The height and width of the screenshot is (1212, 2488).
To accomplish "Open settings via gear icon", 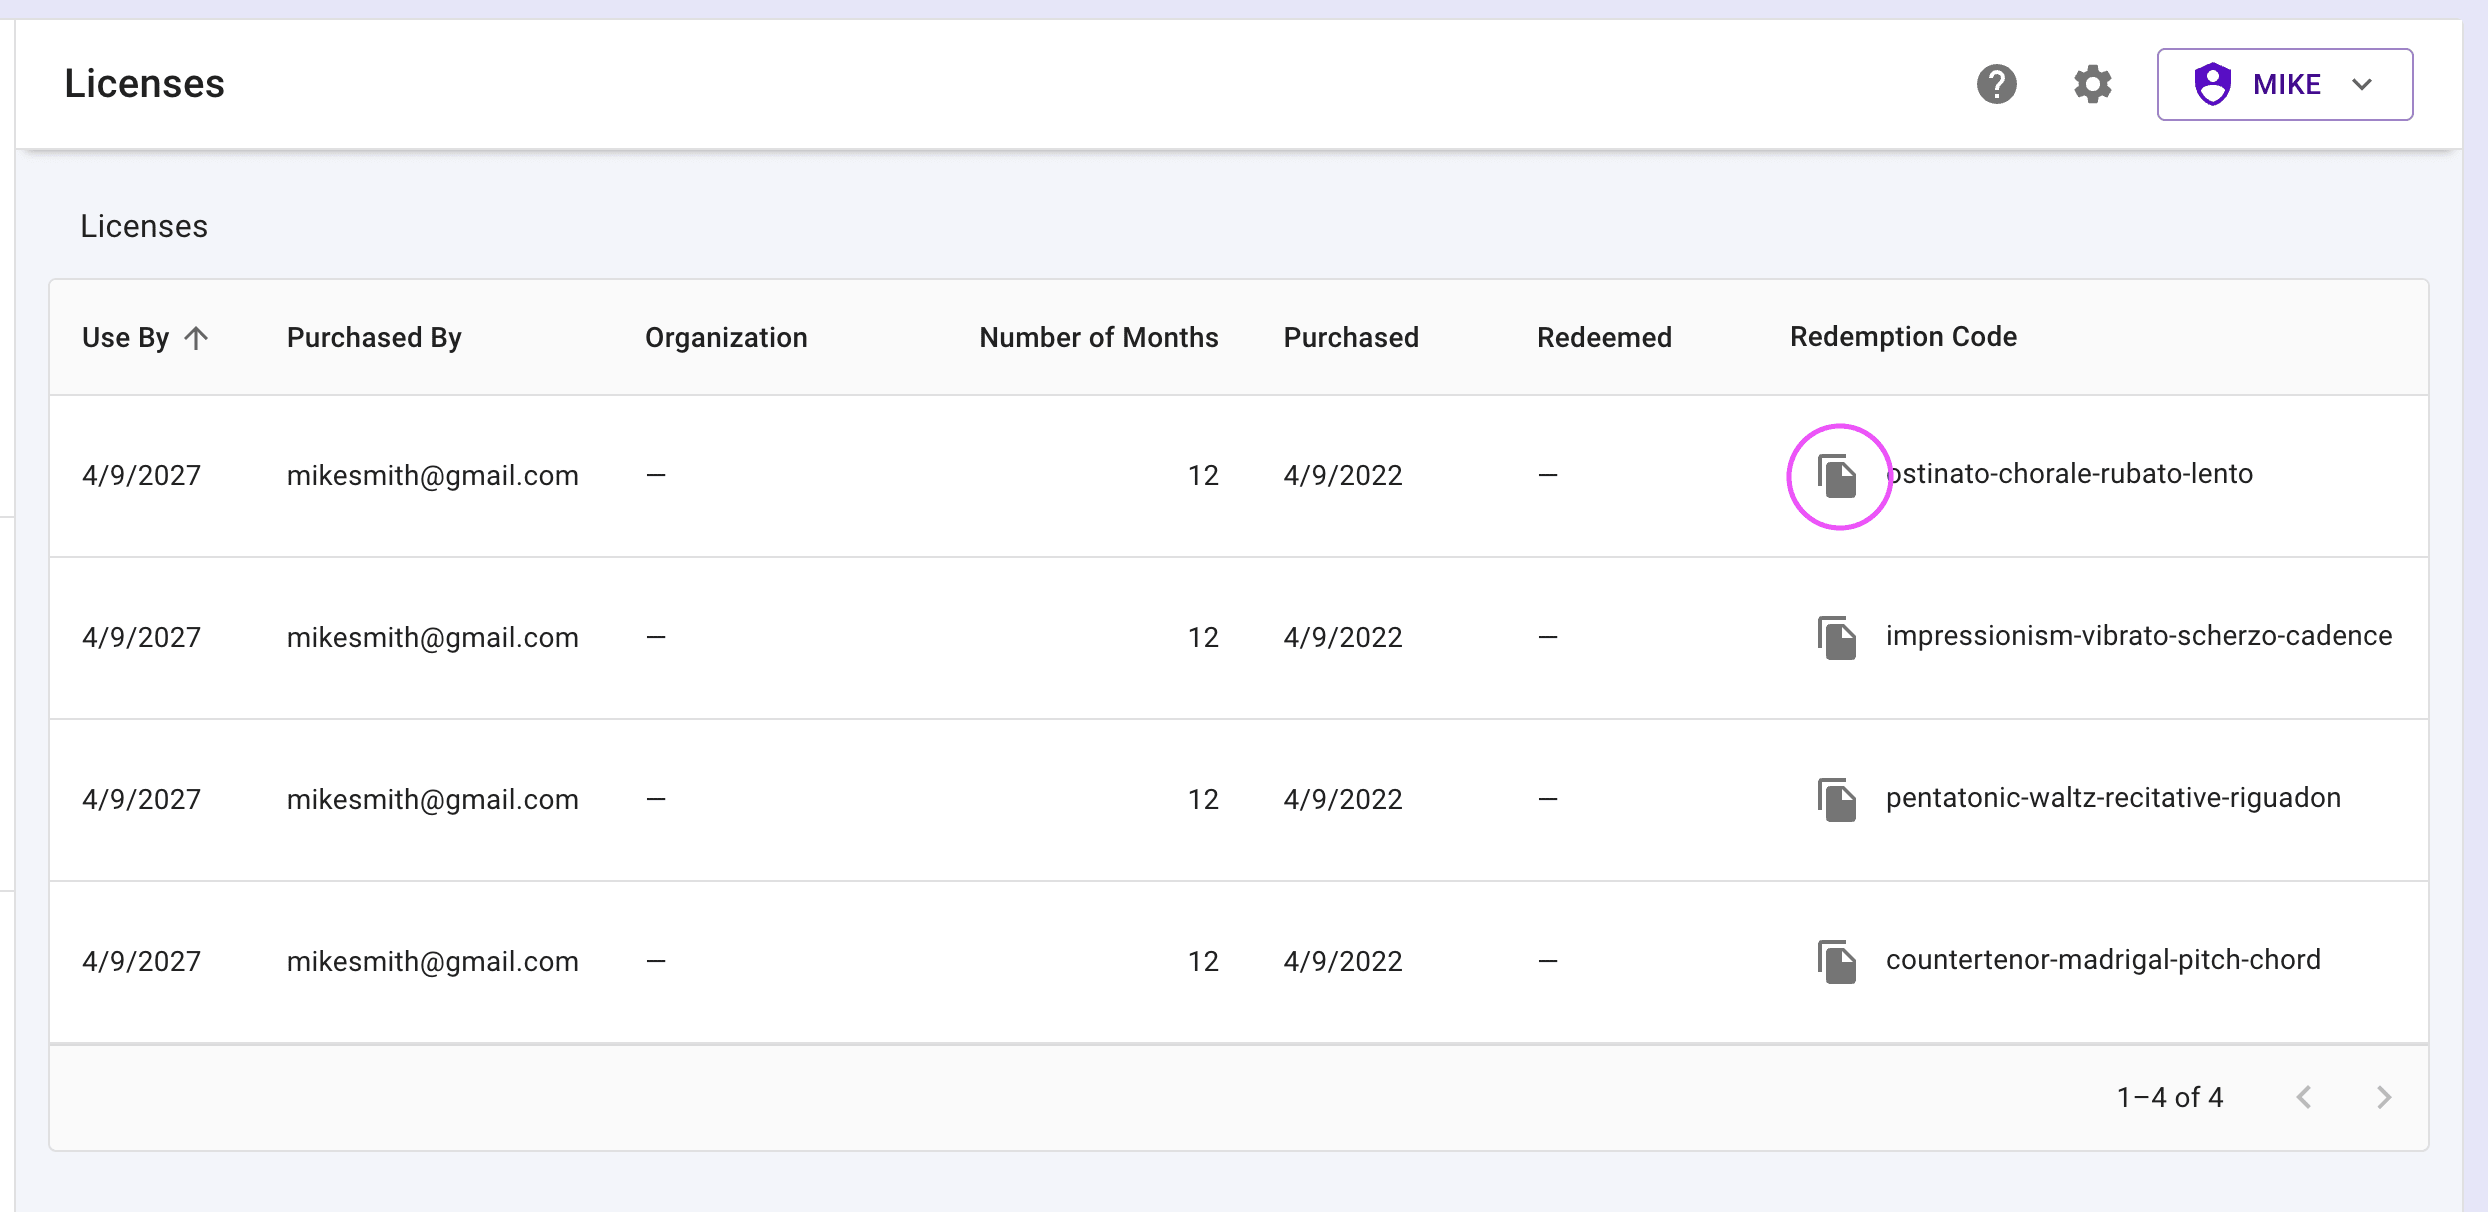I will [2092, 85].
